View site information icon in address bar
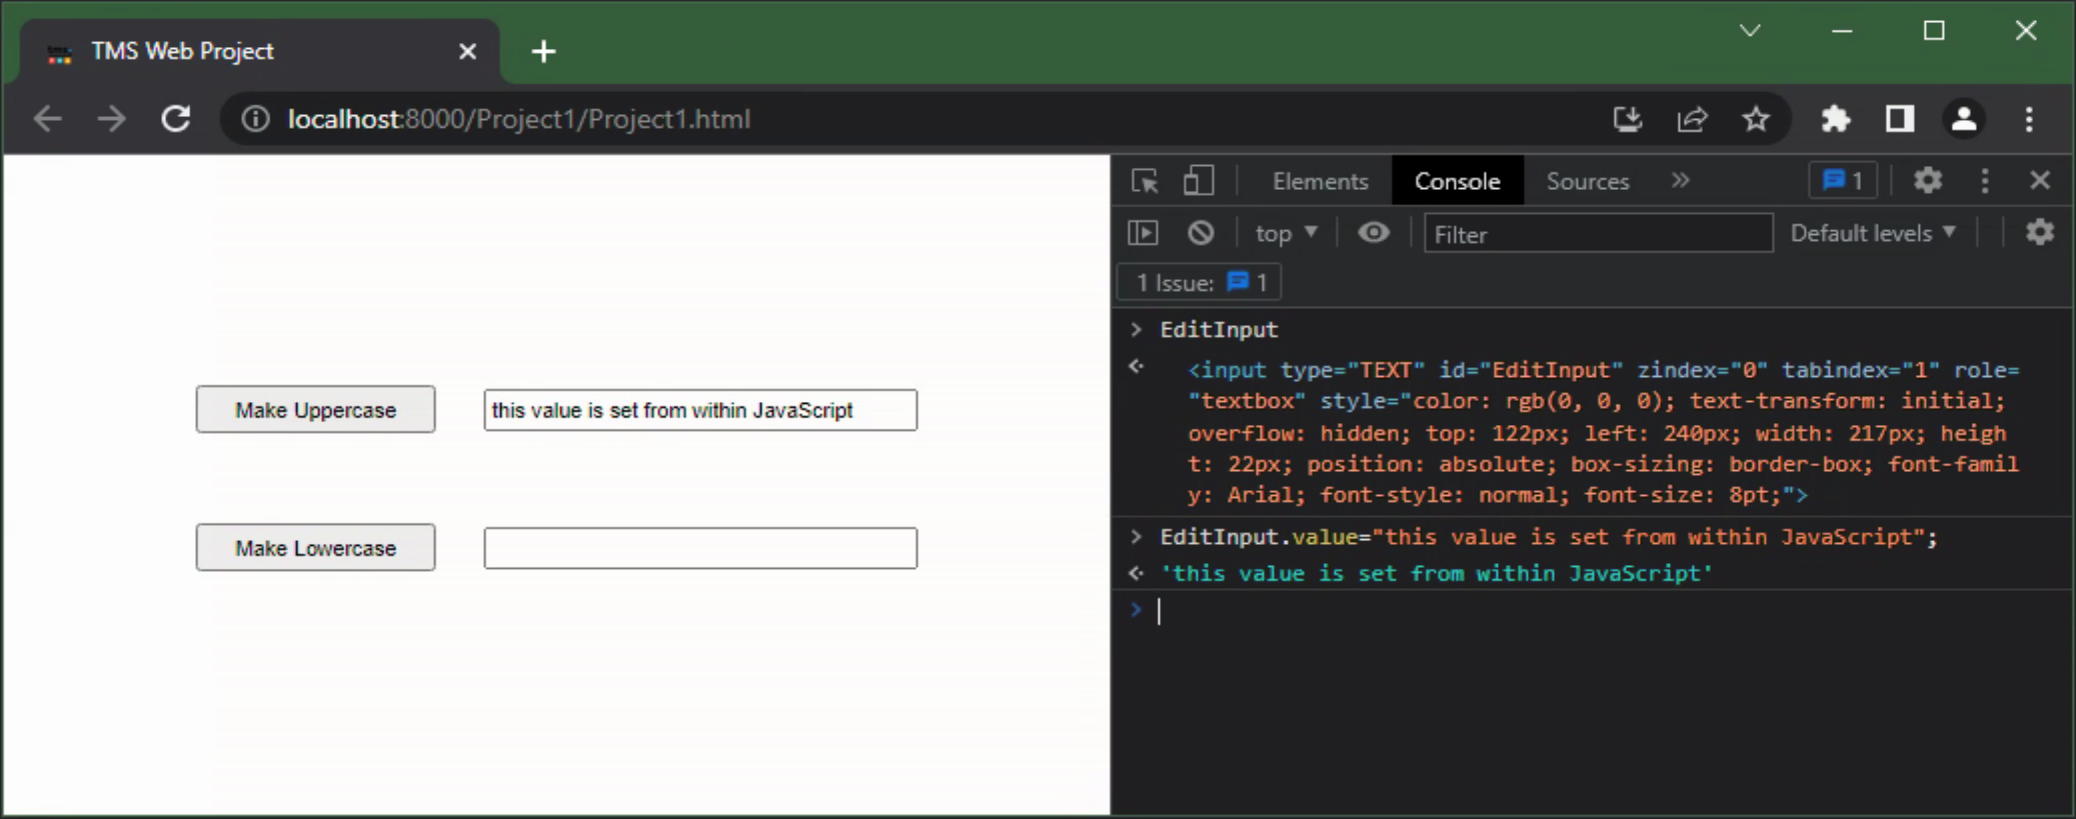The image size is (2076, 819). pyautogui.click(x=256, y=119)
